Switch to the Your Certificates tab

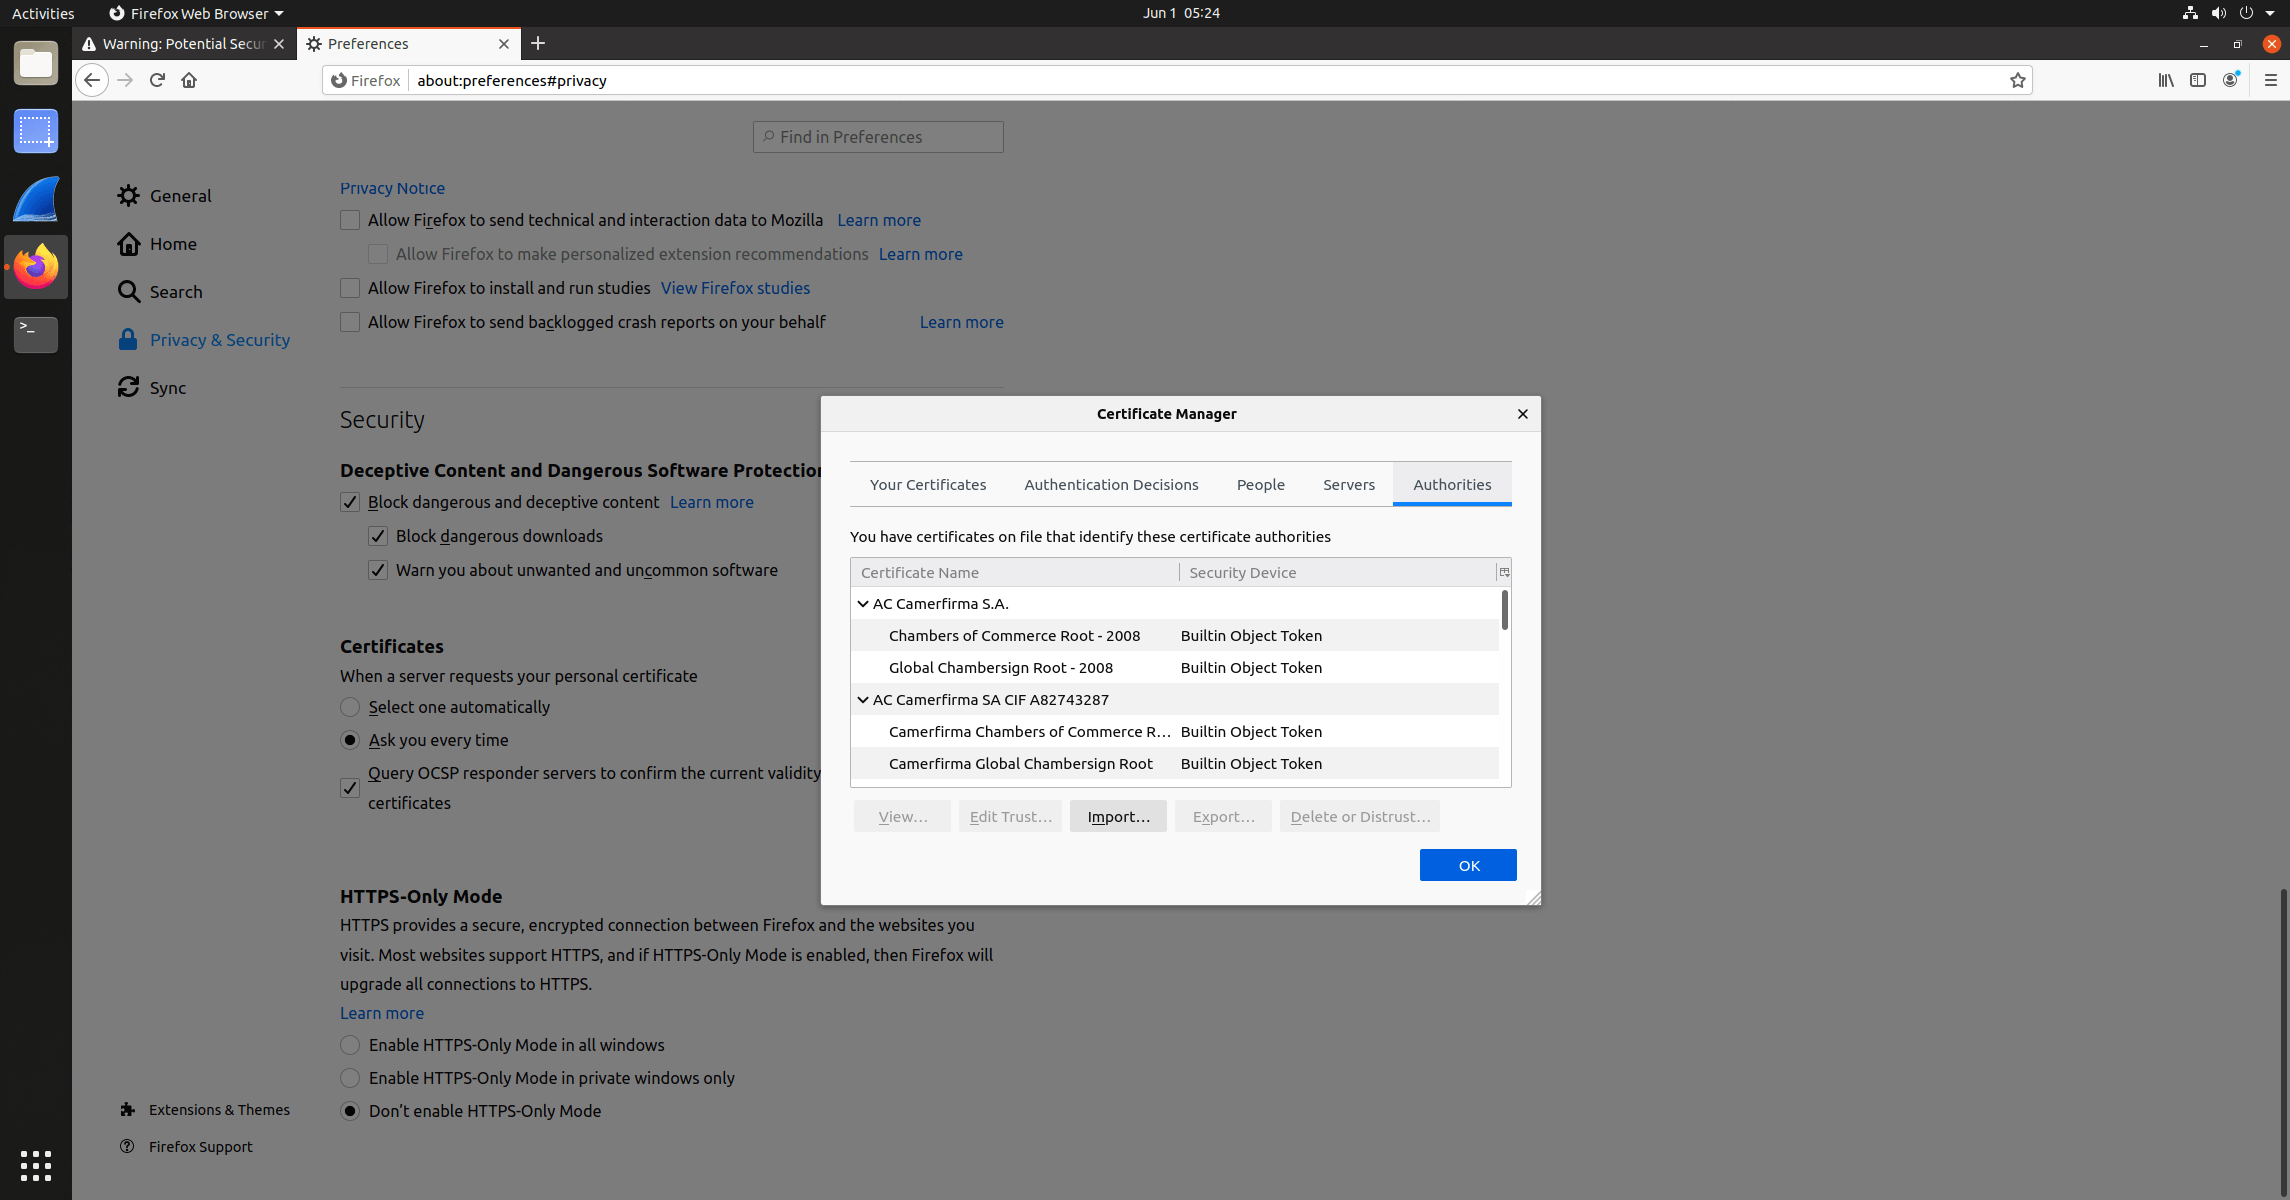pyautogui.click(x=928, y=484)
